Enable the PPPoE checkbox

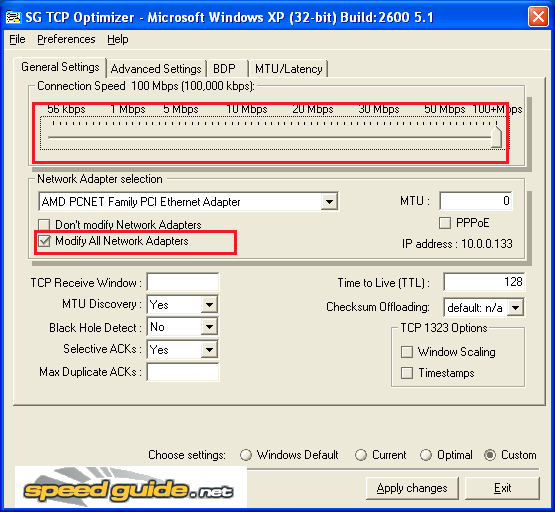tap(445, 223)
